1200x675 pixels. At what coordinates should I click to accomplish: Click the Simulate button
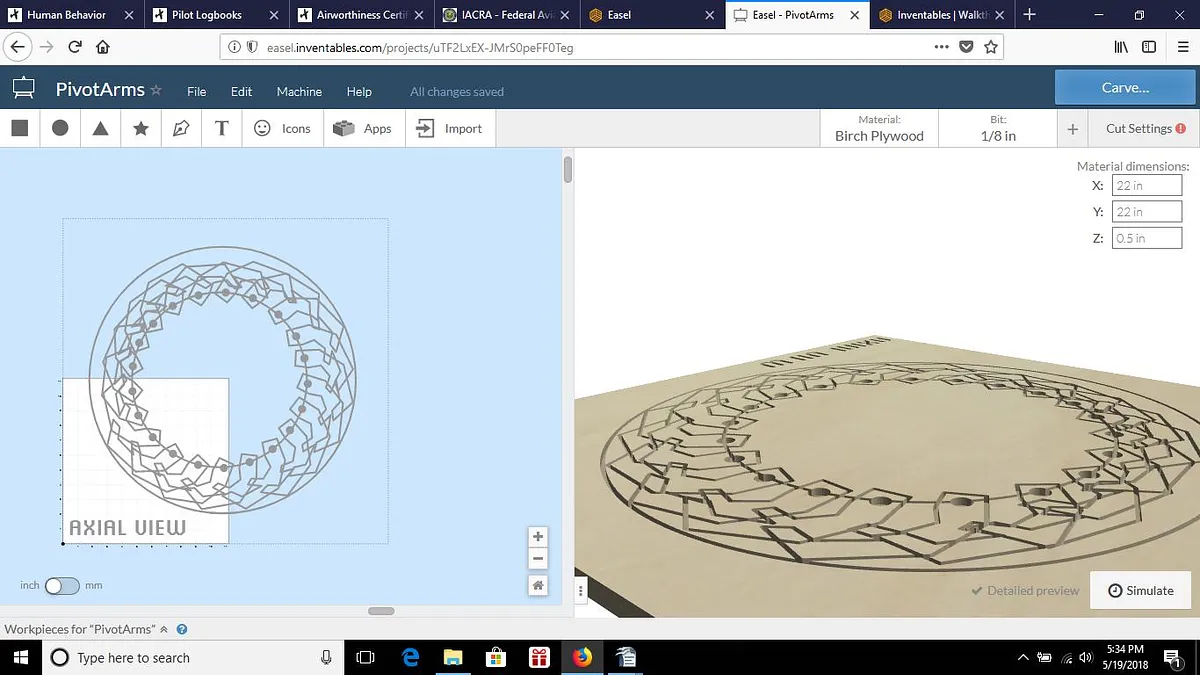coord(1140,591)
